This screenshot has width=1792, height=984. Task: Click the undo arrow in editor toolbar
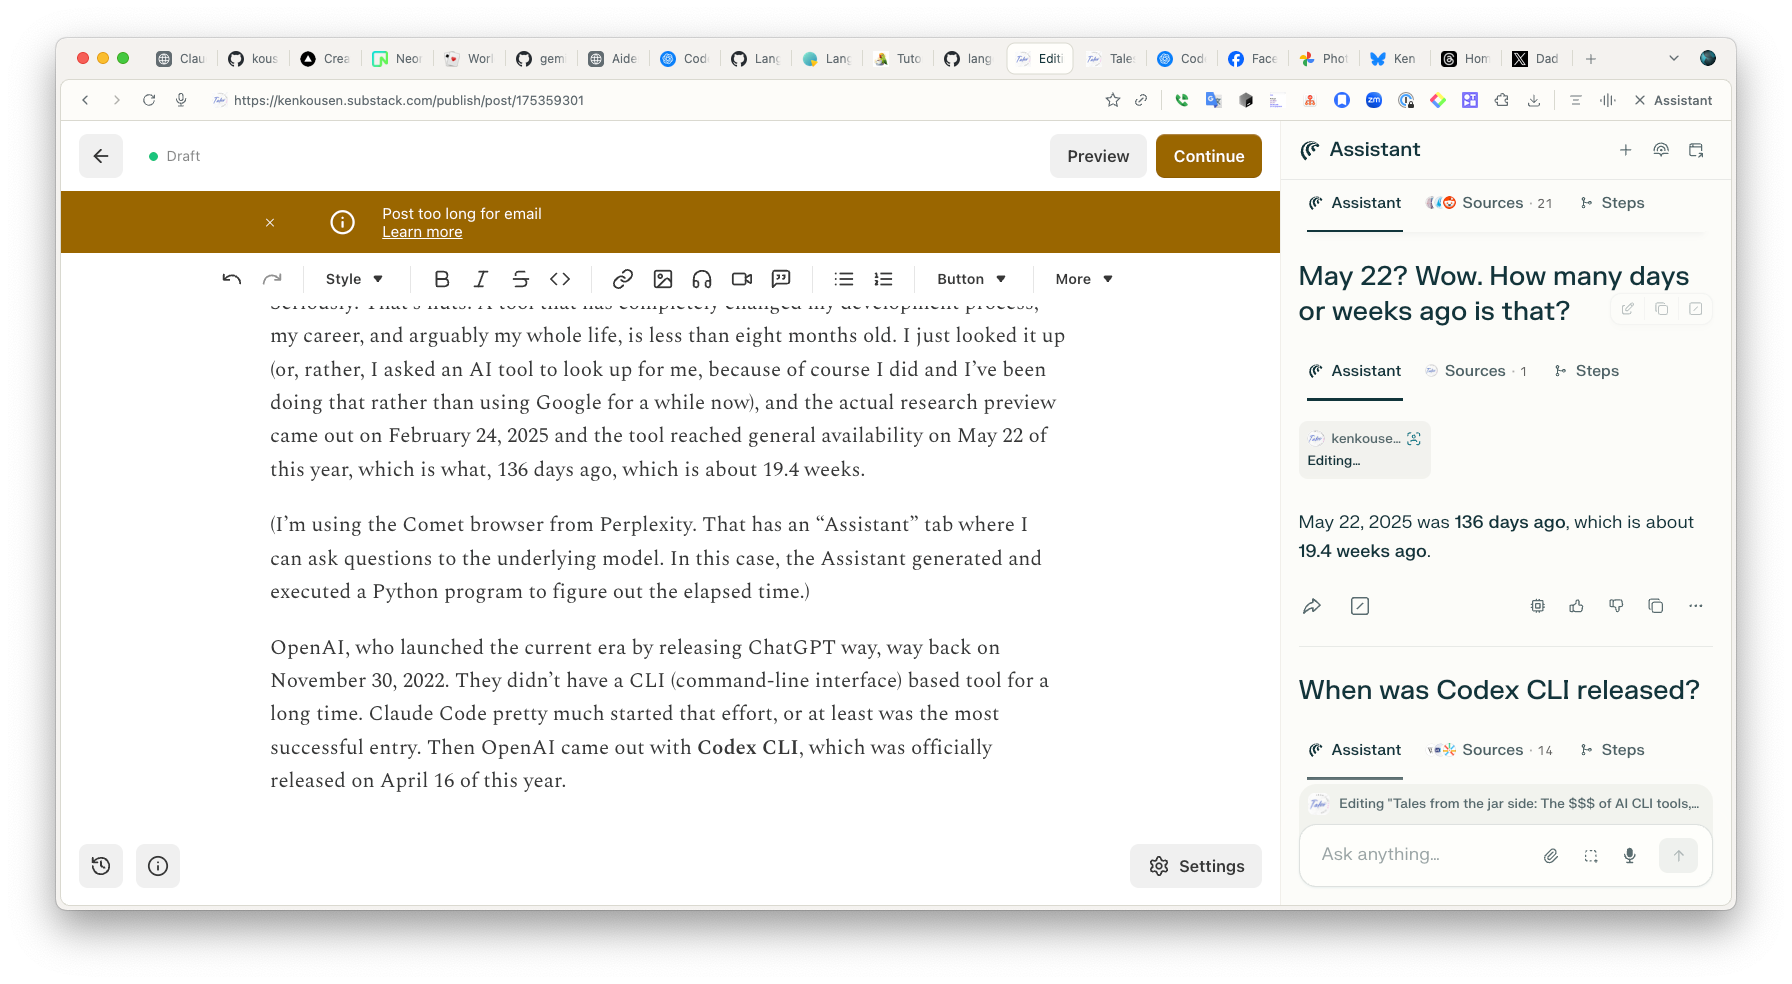pos(232,279)
